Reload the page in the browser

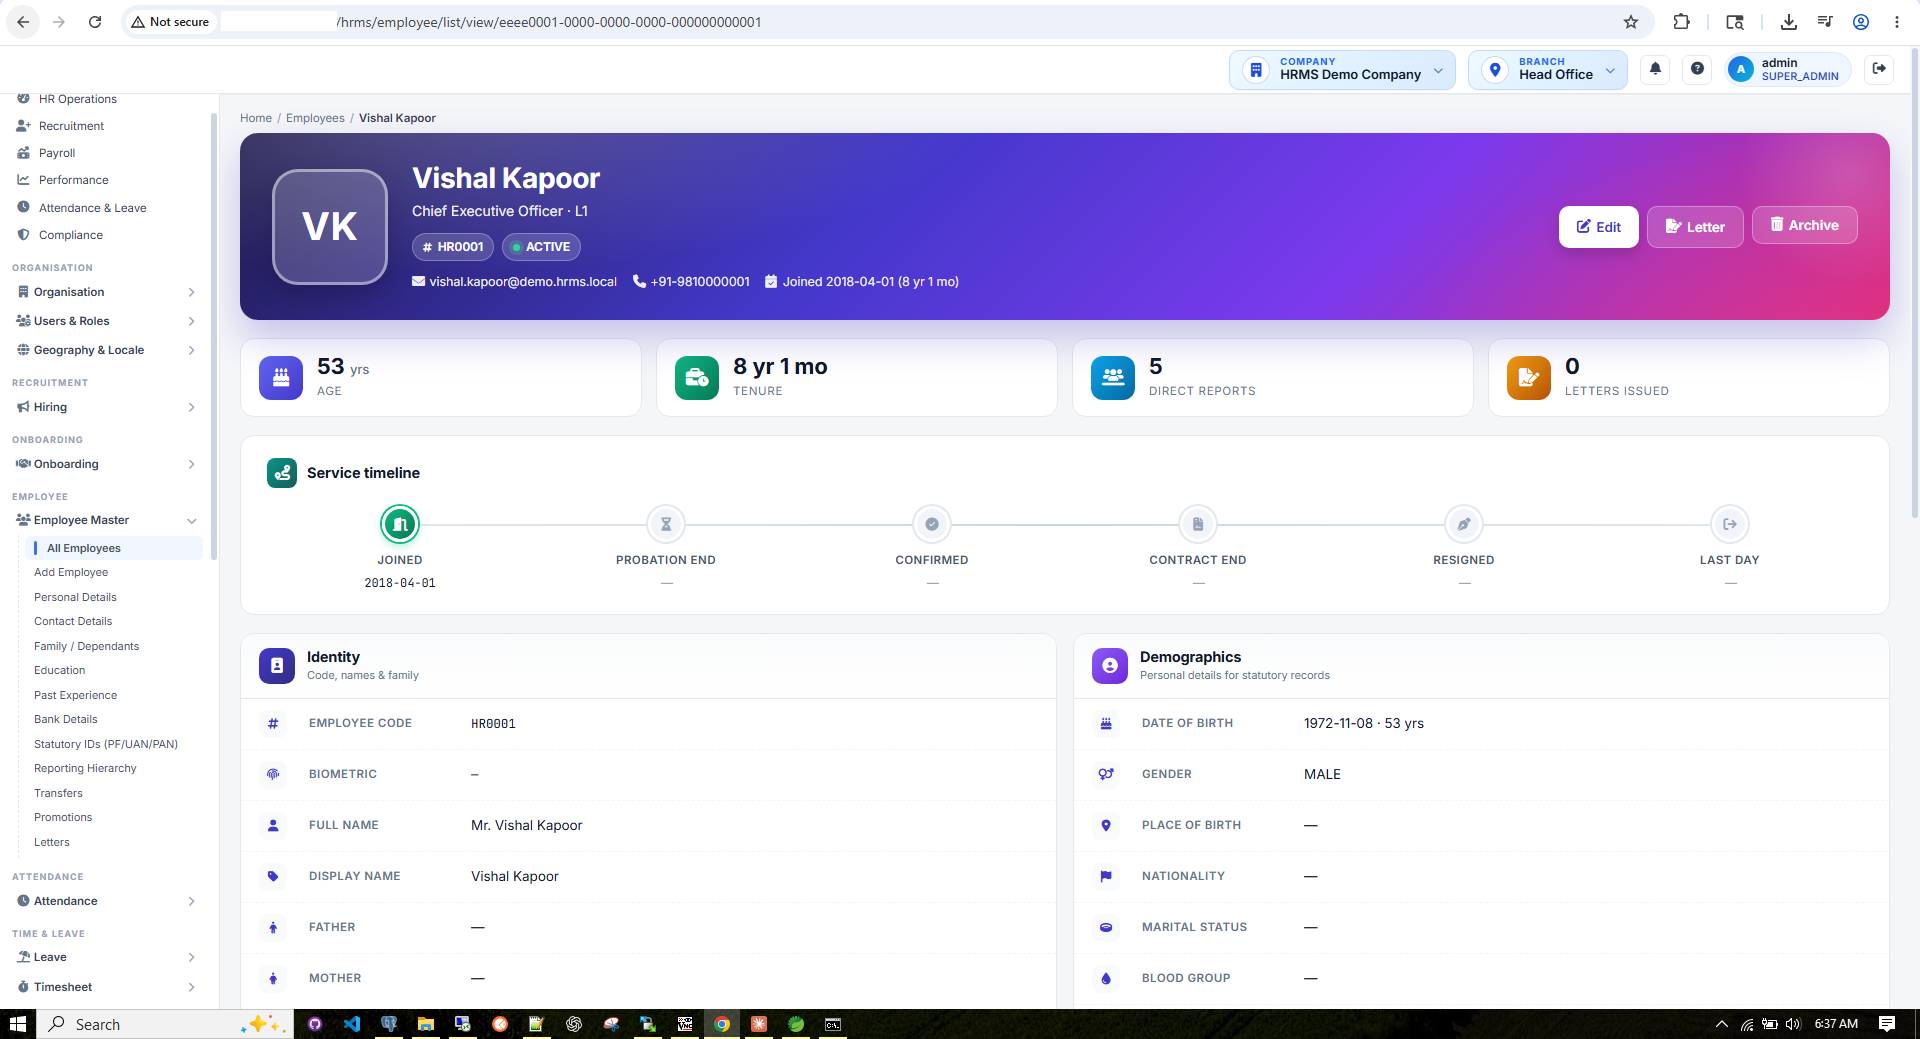coord(95,22)
